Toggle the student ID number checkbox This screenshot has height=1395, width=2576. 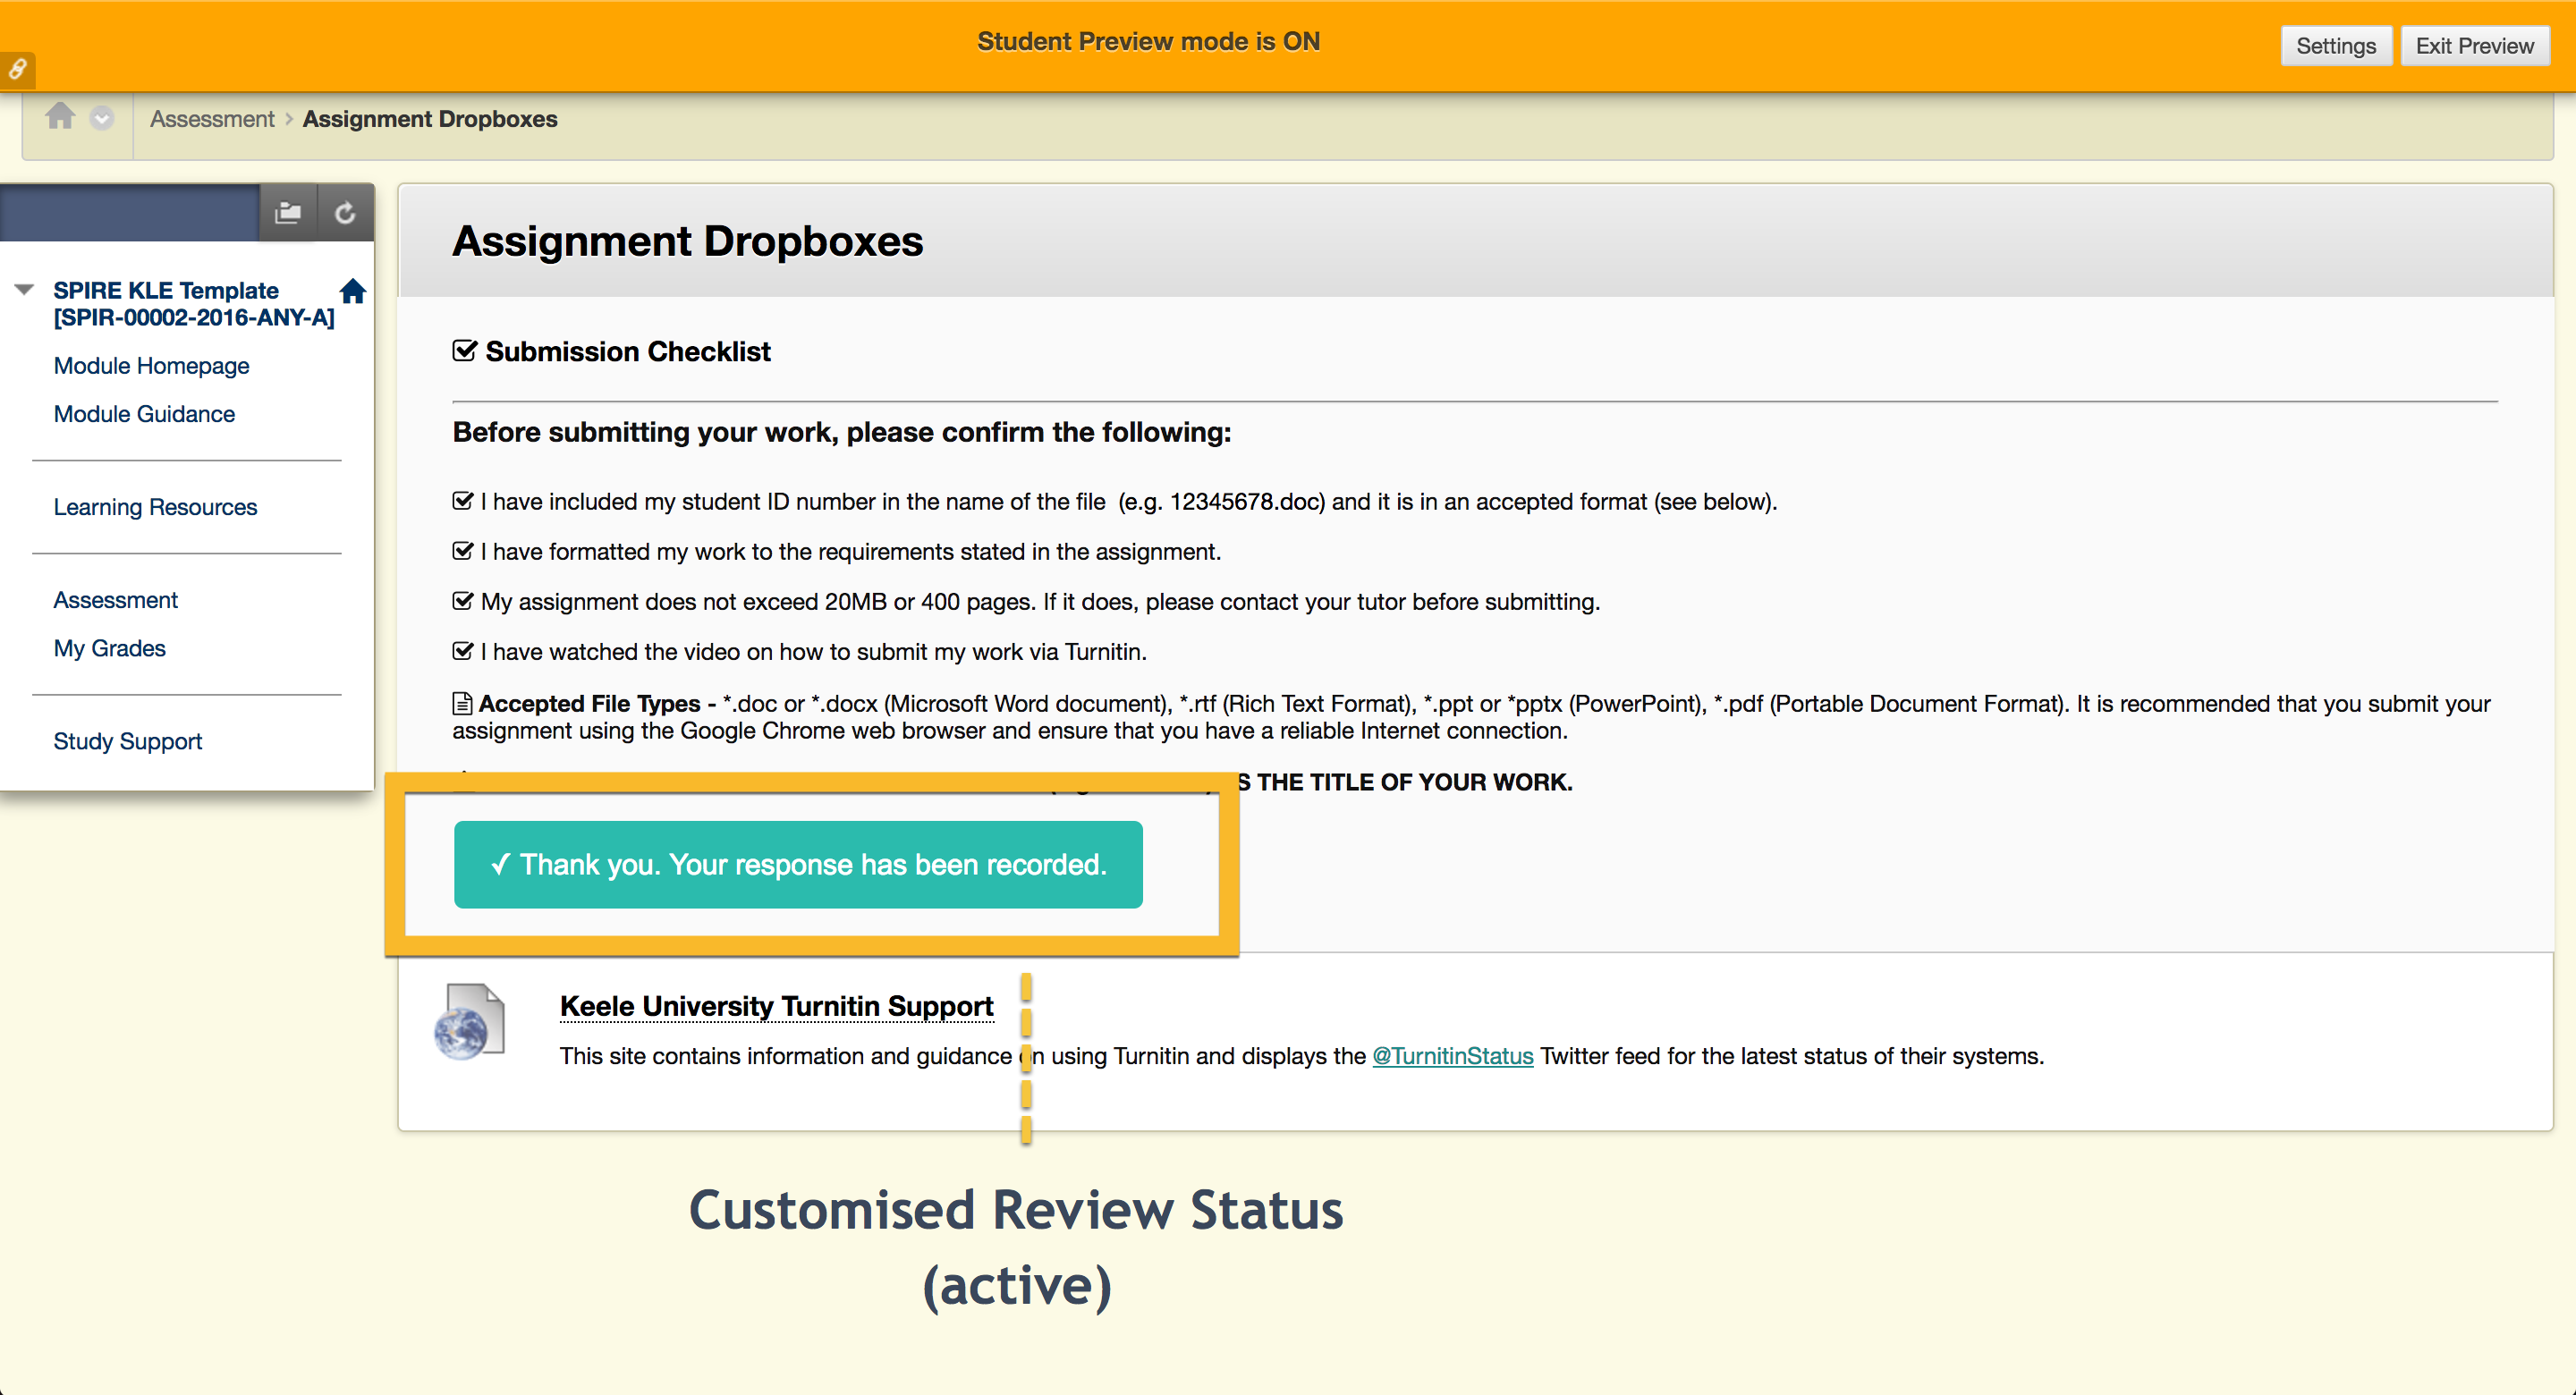pyautogui.click(x=462, y=501)
